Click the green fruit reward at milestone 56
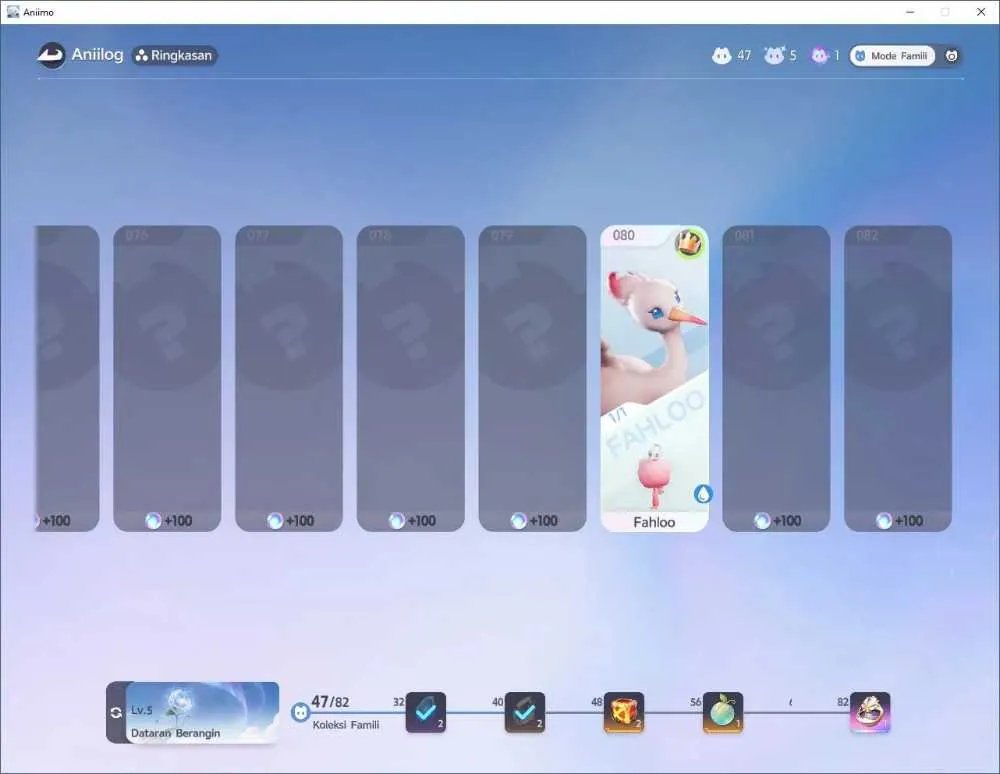 click(723, 712)
